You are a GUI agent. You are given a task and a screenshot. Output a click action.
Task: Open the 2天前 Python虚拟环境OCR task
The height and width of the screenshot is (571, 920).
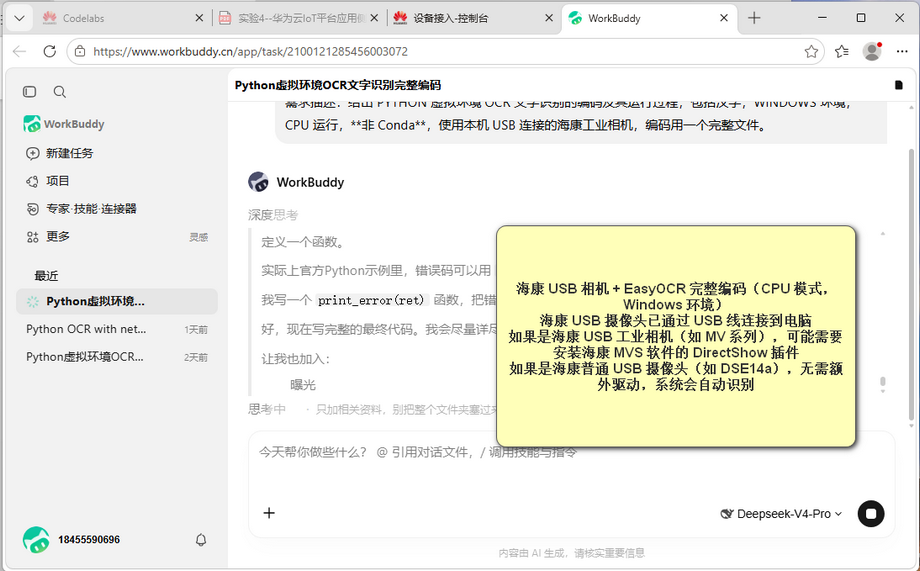click(117, 357)
